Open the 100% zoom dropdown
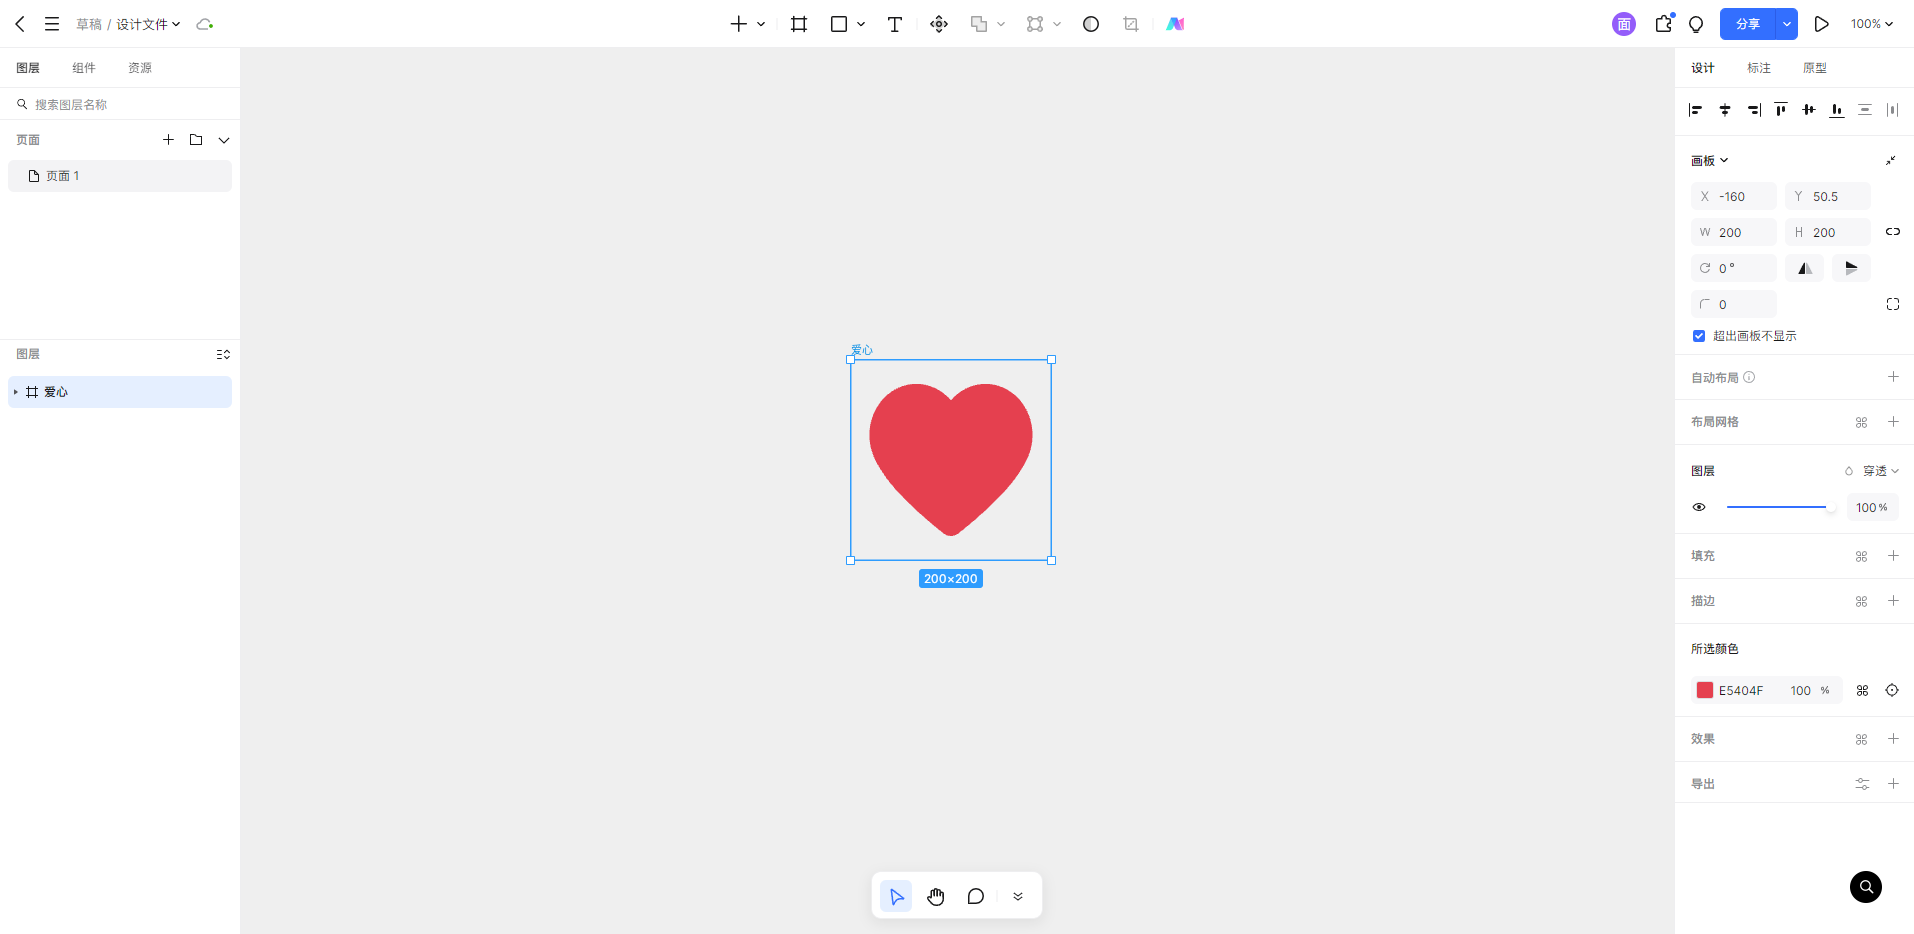Viewport: 1914px width, 934px height. pos(1872,24)
